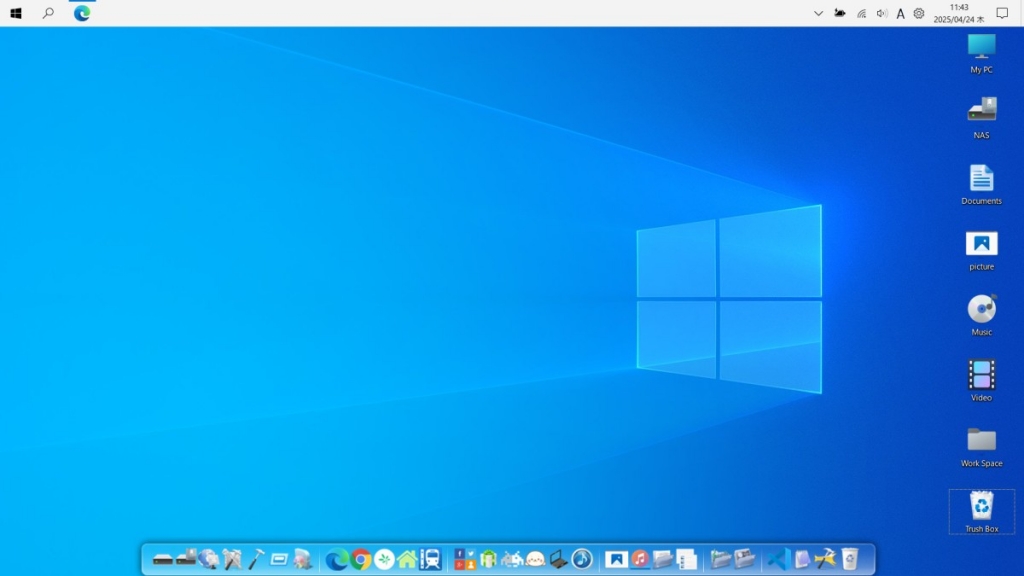
Task: Click the speaker volume tray icon
Action: 881,14
